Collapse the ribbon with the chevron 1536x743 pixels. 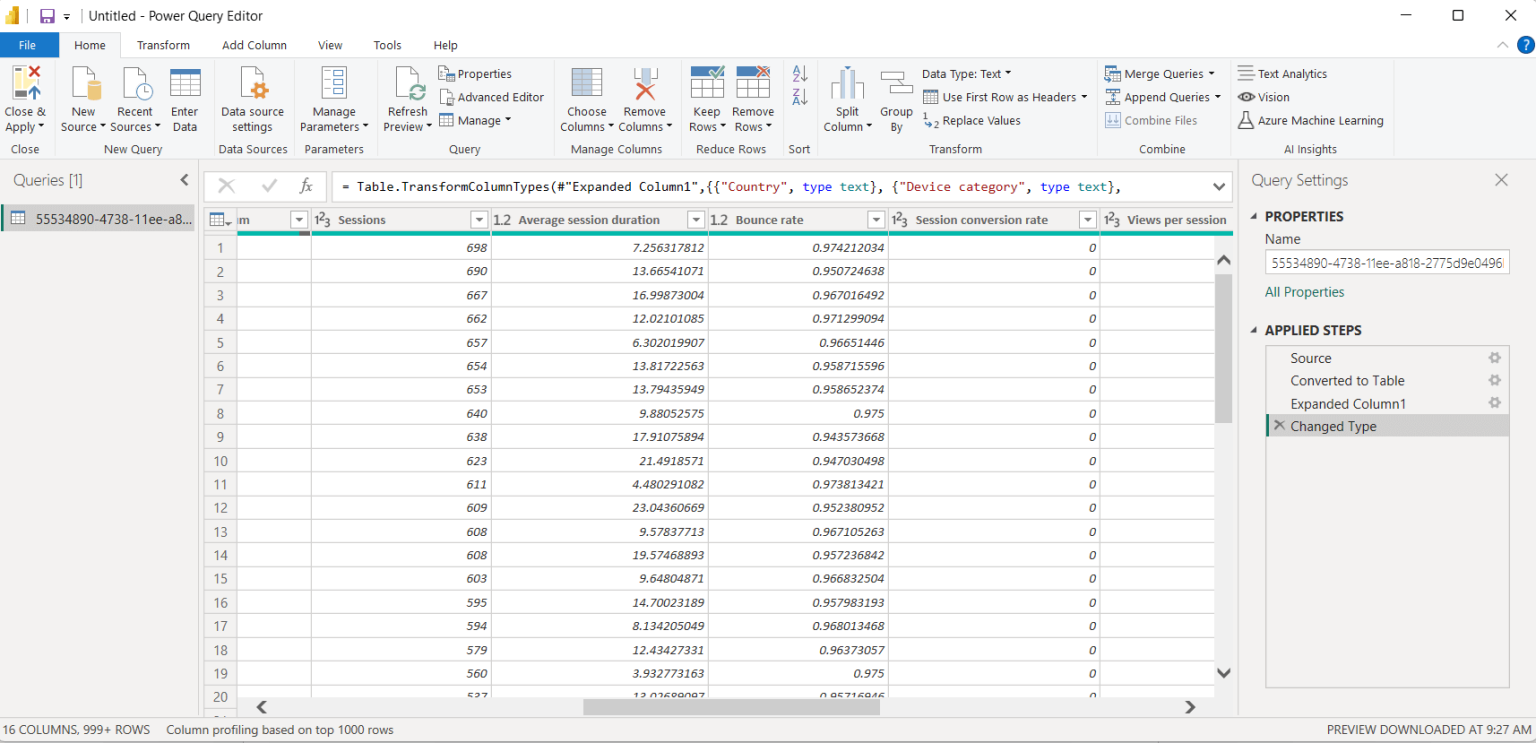pyautogui.click(x=1502, y=44)
